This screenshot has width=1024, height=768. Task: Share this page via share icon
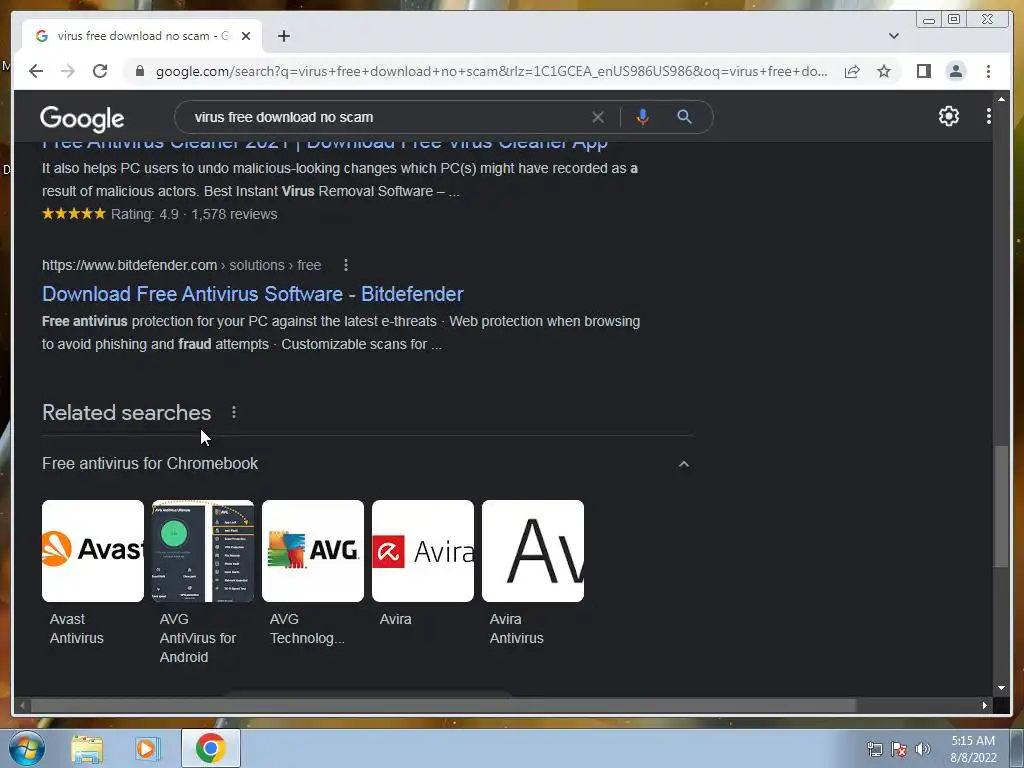[852, 71]
